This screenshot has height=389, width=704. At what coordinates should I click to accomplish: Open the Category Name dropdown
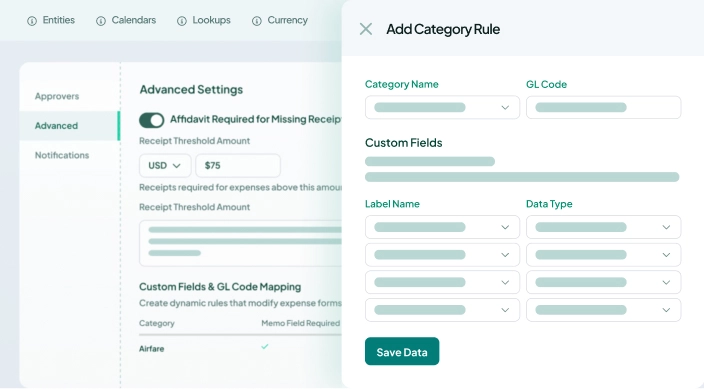(442, 107)
